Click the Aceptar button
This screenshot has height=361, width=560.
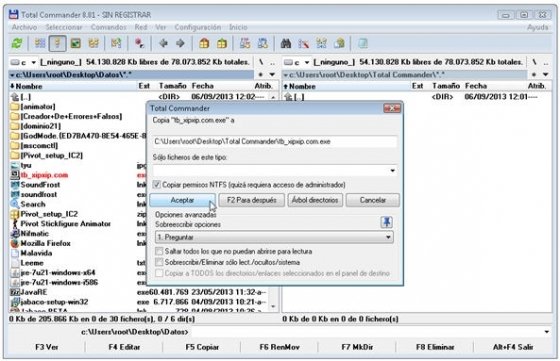tap(182, 200)
